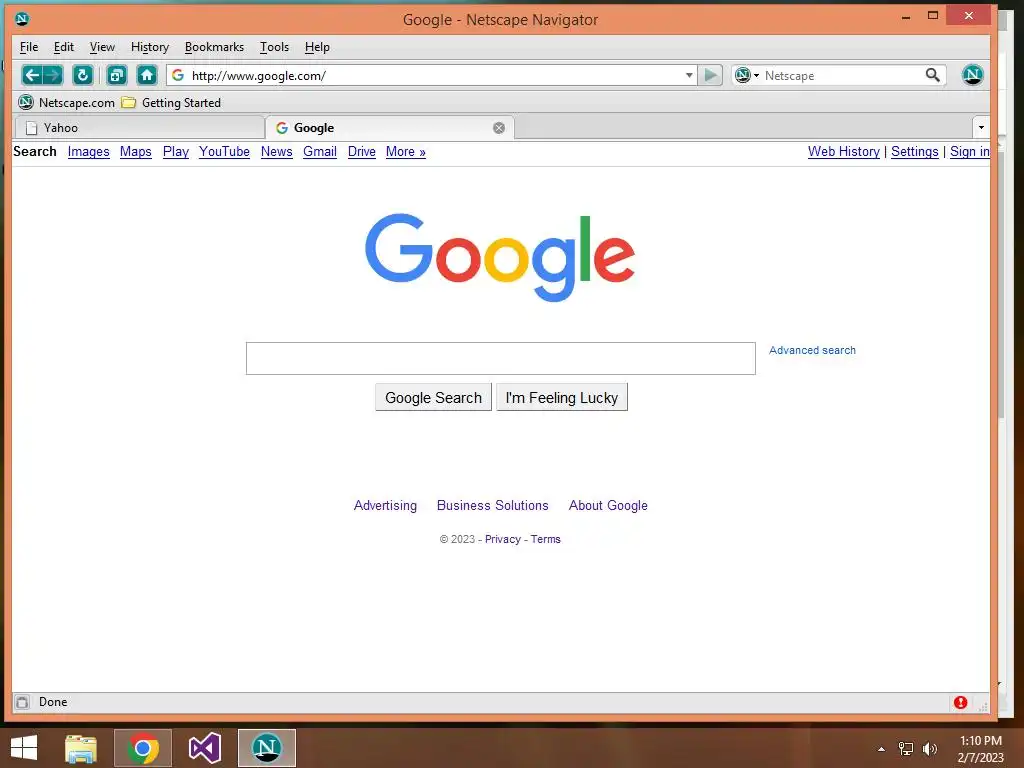1024x768 pixels.
Task: Click the I'm Feeling Lucky button
Action: tap(562, 397)
